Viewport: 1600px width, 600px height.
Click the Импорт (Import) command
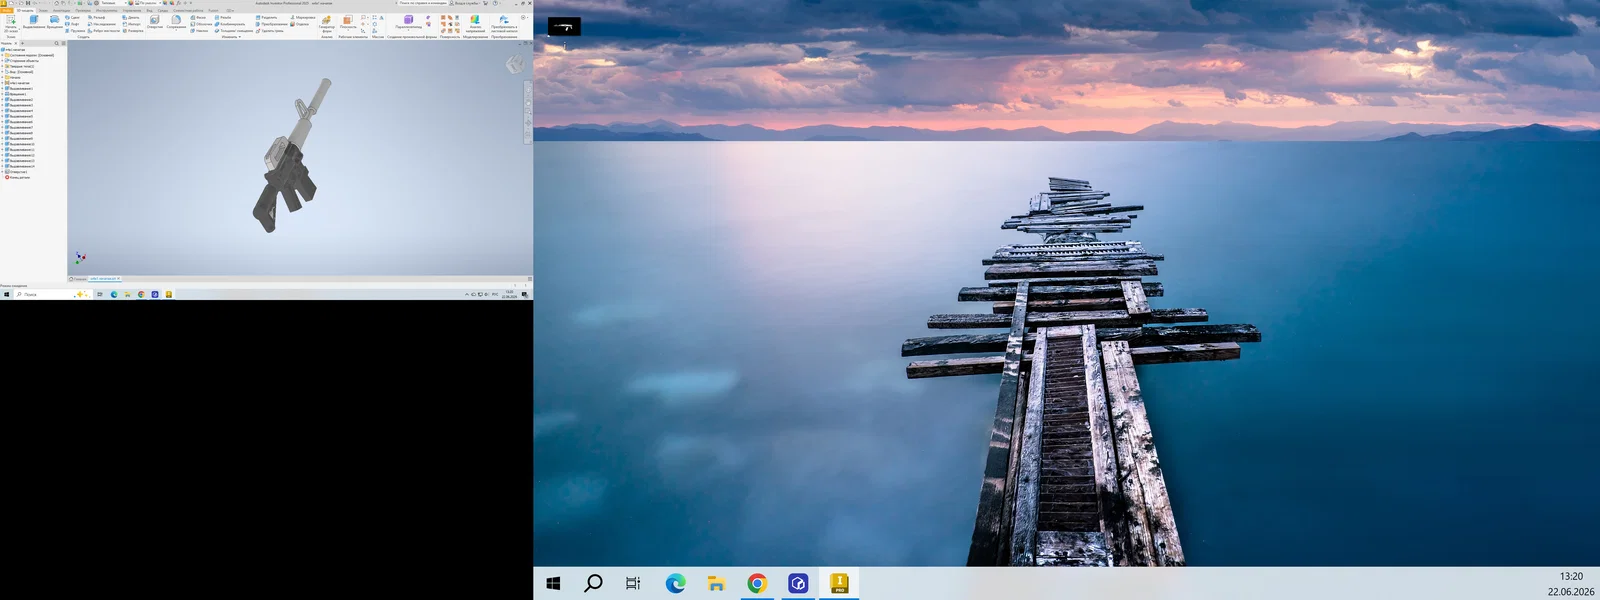(x=131, y=24)
